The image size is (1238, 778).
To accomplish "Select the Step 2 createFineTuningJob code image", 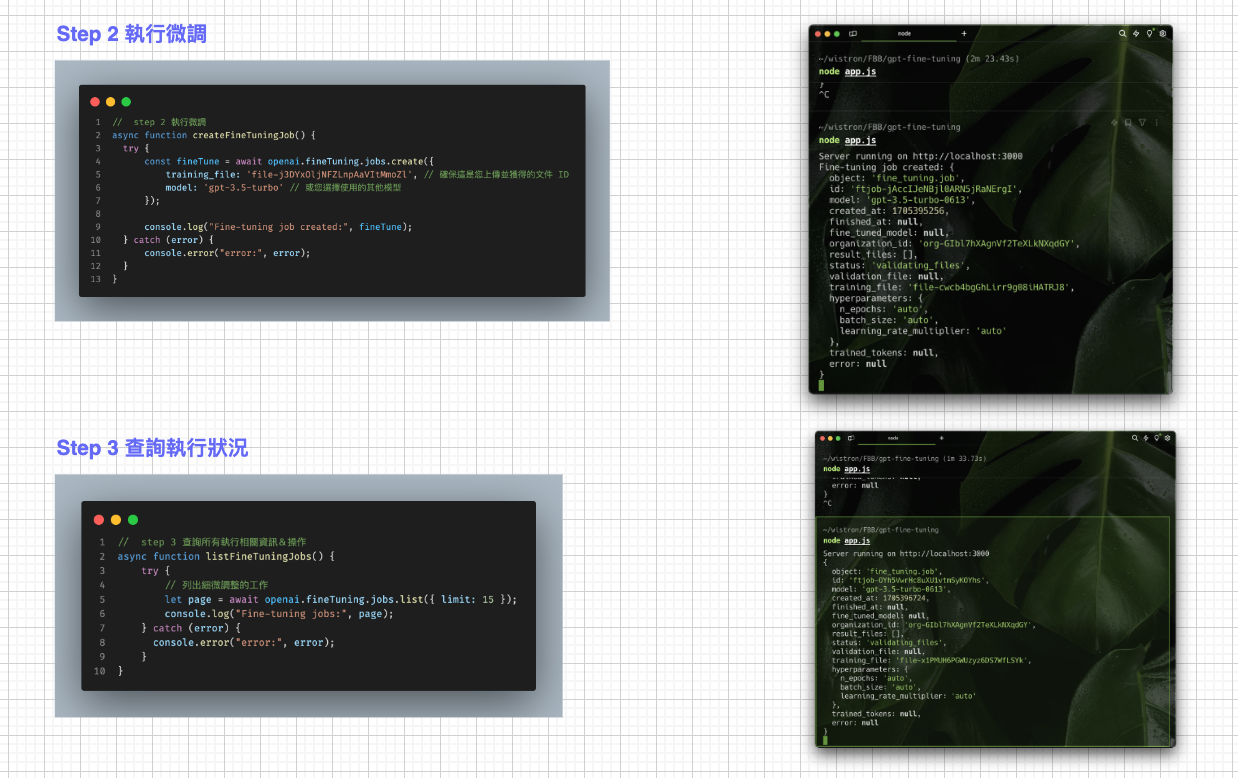I will [x=332, y=191].
